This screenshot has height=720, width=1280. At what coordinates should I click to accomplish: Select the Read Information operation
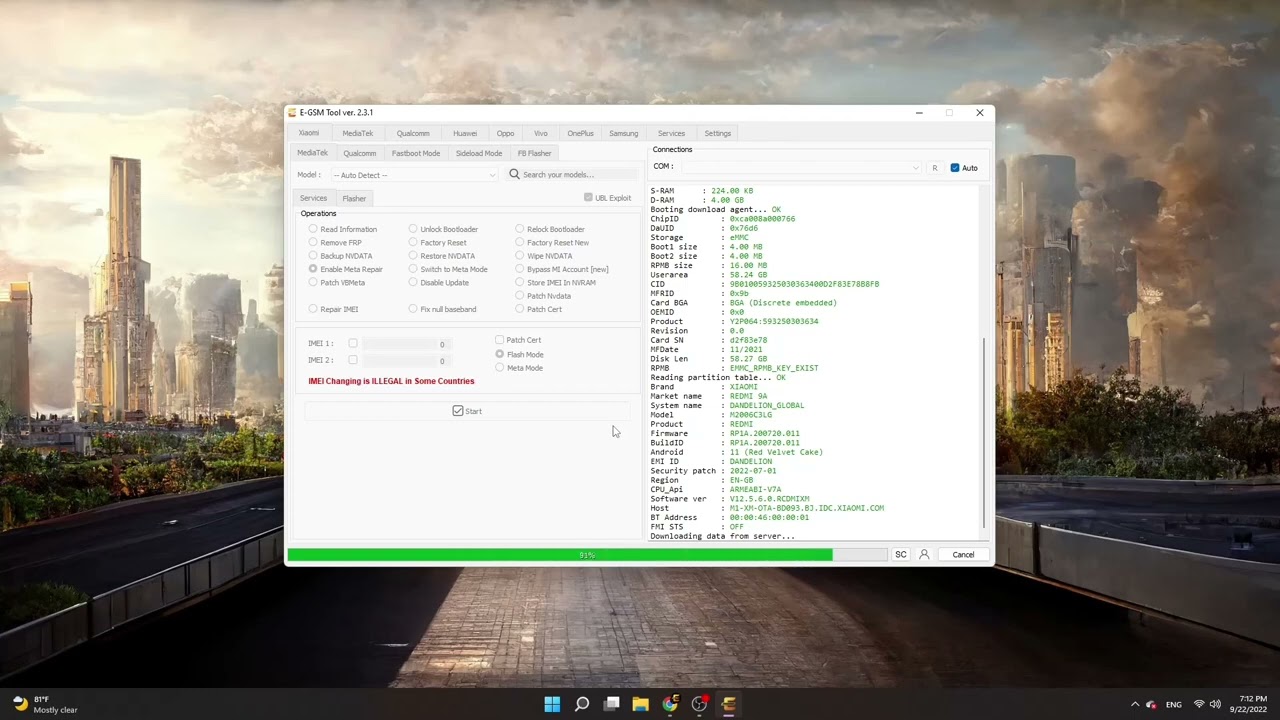(313, 229)
